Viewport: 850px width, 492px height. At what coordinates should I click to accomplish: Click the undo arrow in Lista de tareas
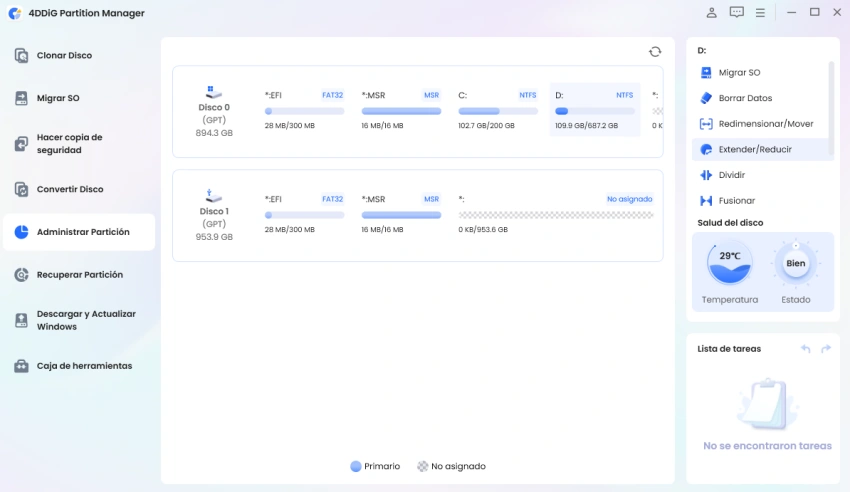(806, 349)
